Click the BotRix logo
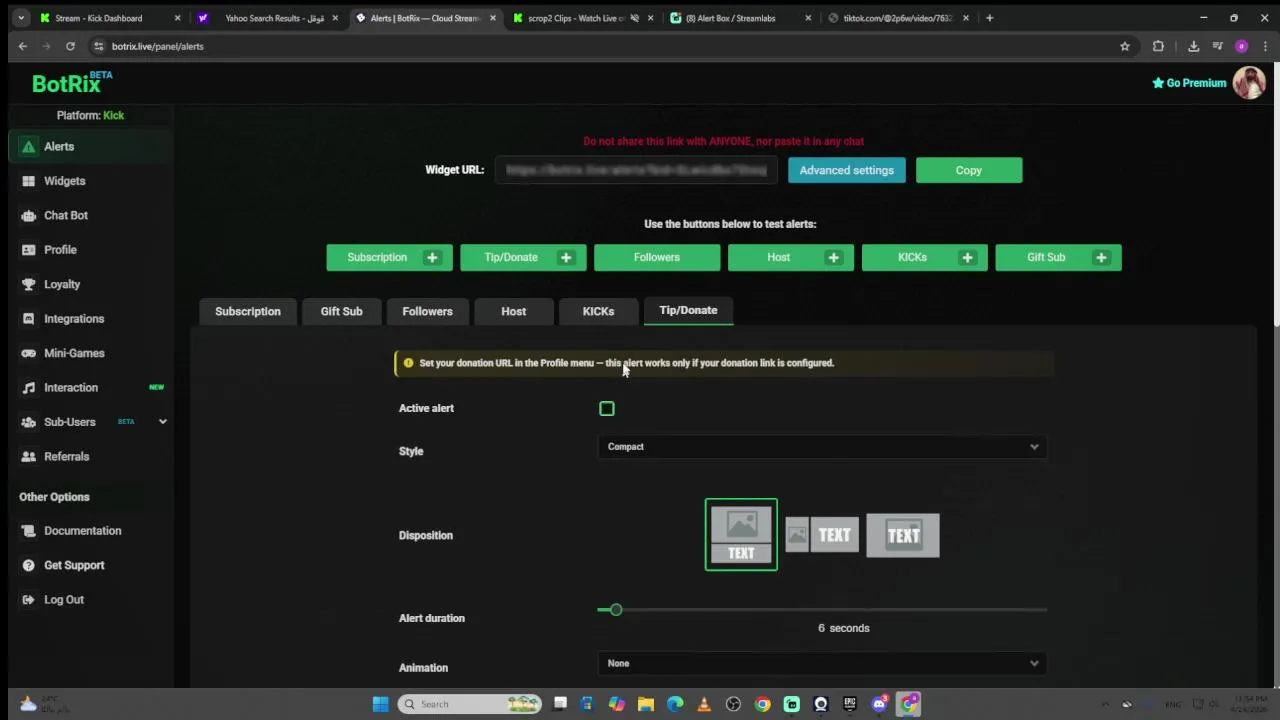This screenshot has height=720, width=1280. point(72,83)
